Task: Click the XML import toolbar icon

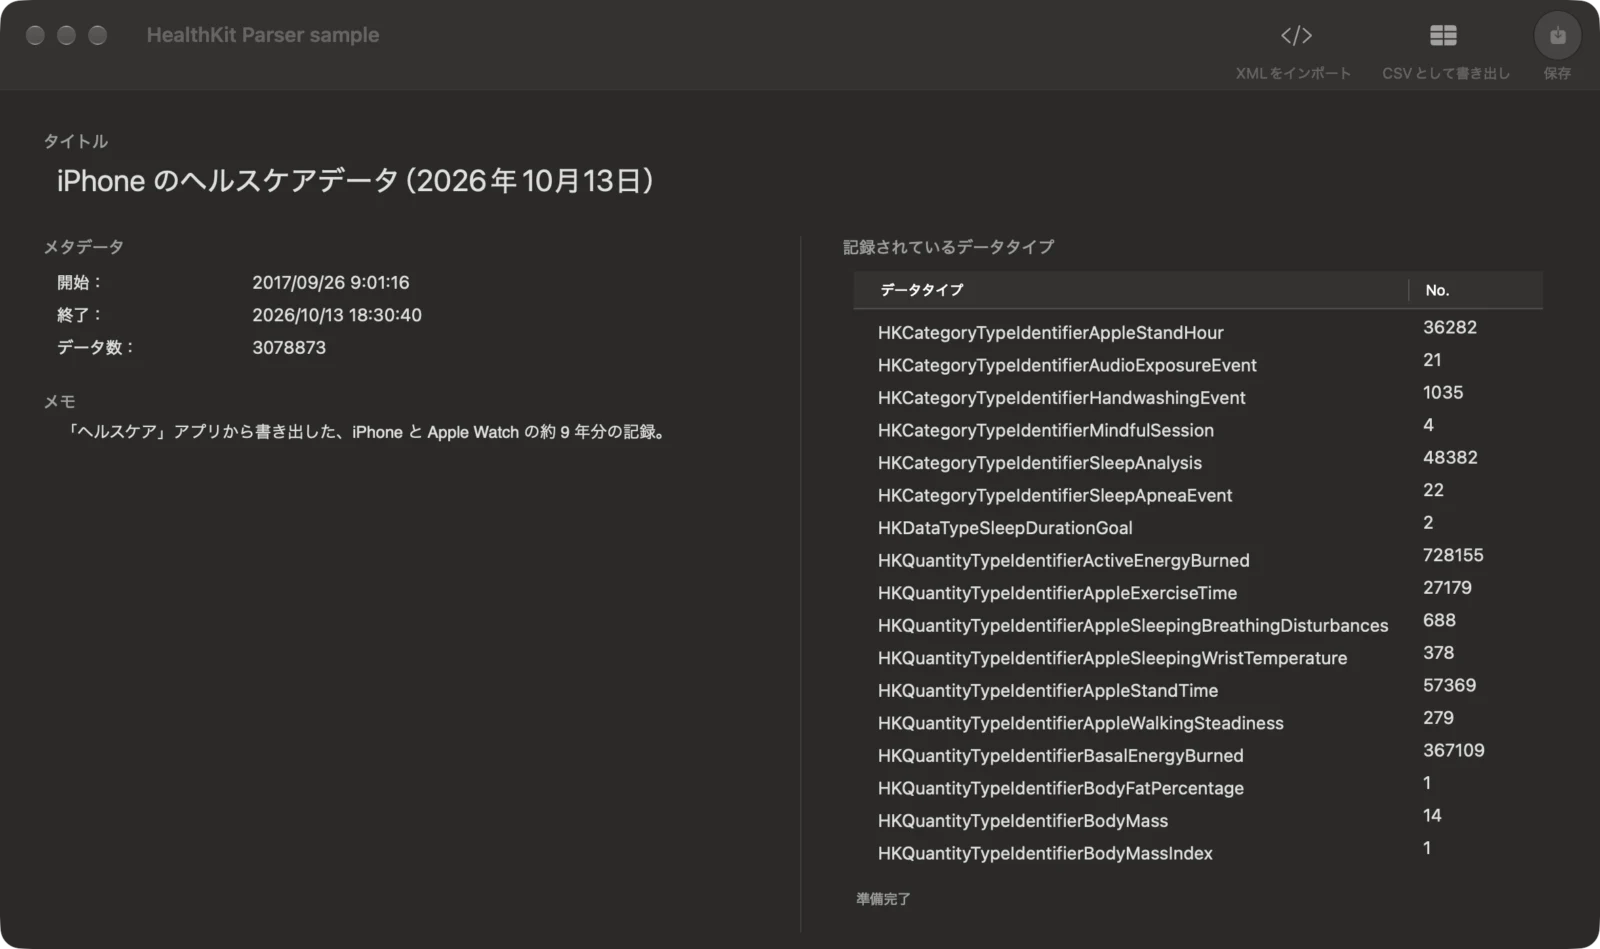Action: 1296,36
